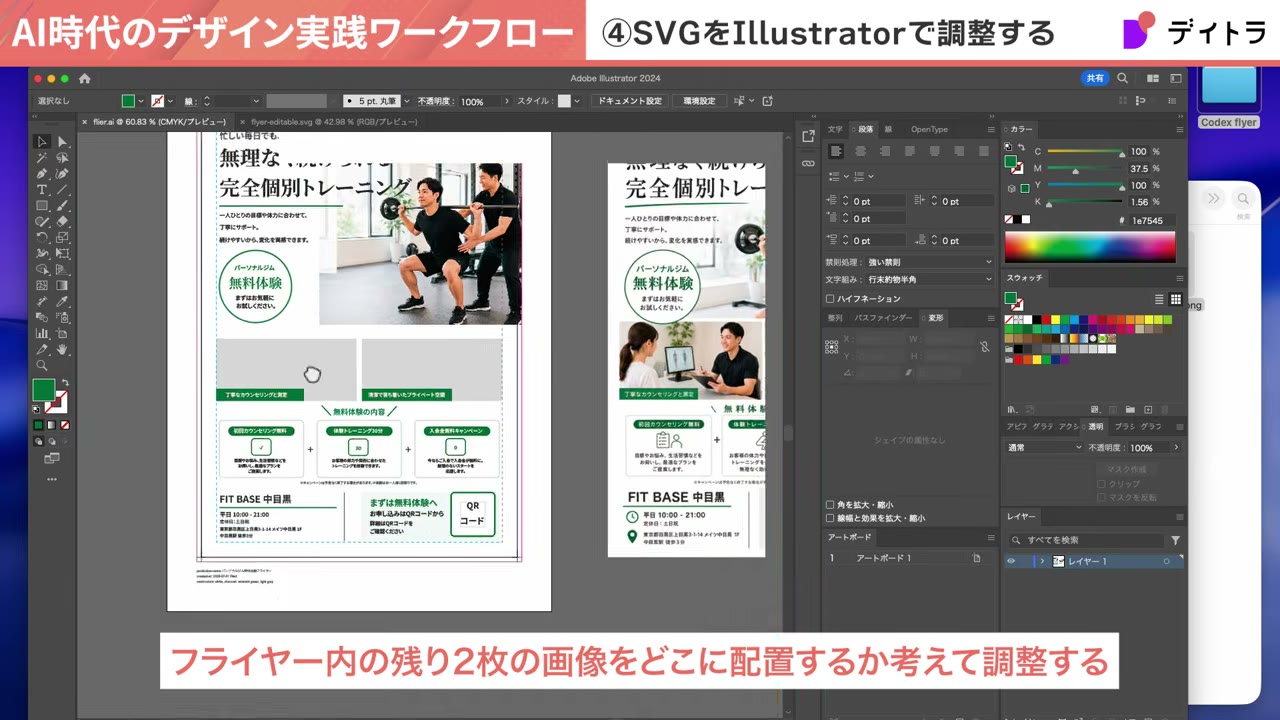Open the 禁則処理 dropdown
Screen dimensions: 1280x720
[930, 262]
